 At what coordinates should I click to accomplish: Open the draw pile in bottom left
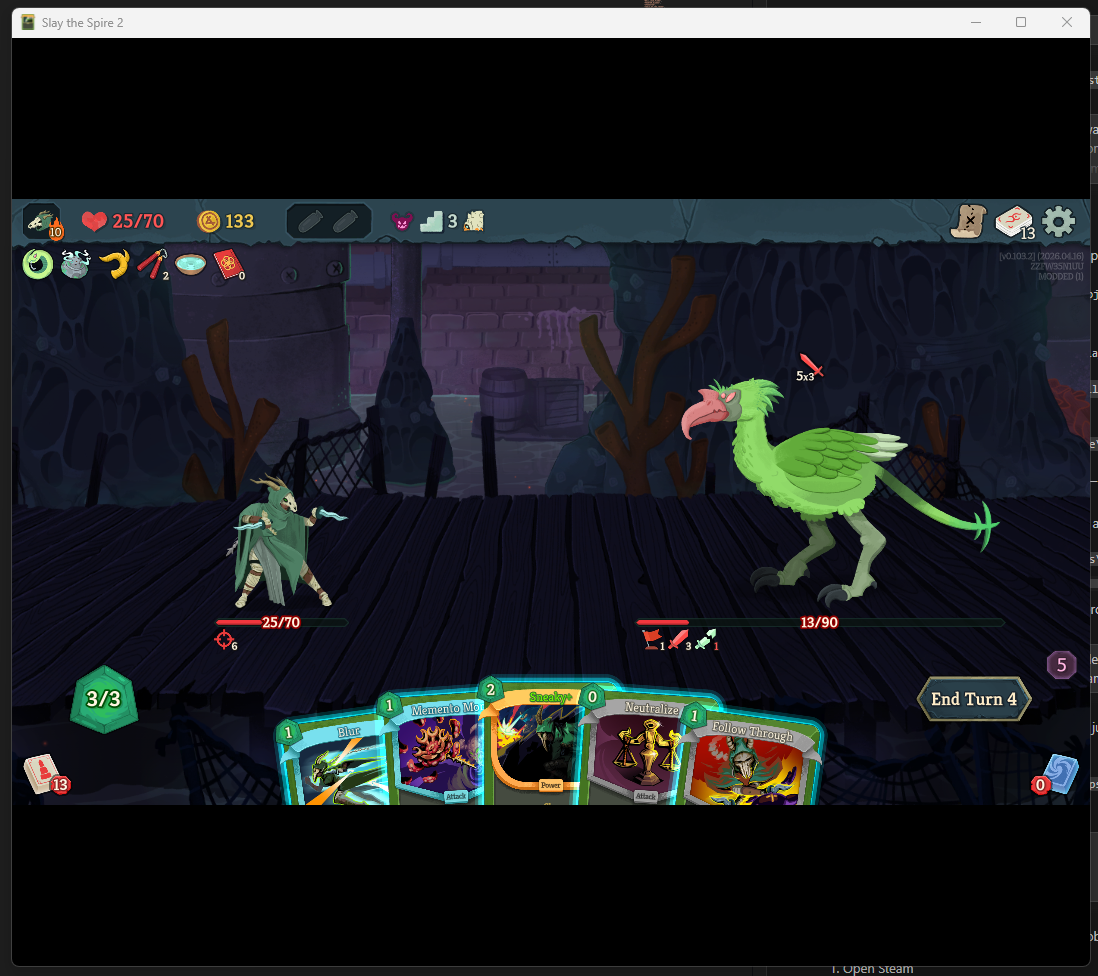click(x=42, y=774)
